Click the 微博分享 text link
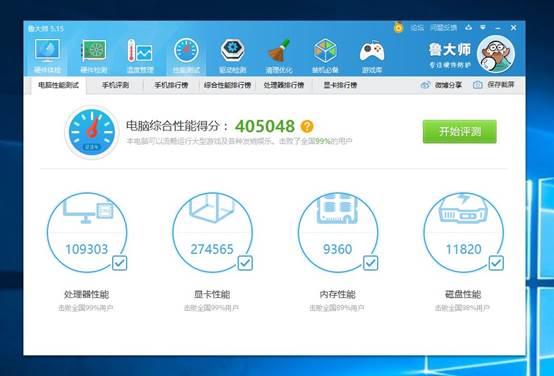Screen dimensions: 554x376 (x=448, y=85)
